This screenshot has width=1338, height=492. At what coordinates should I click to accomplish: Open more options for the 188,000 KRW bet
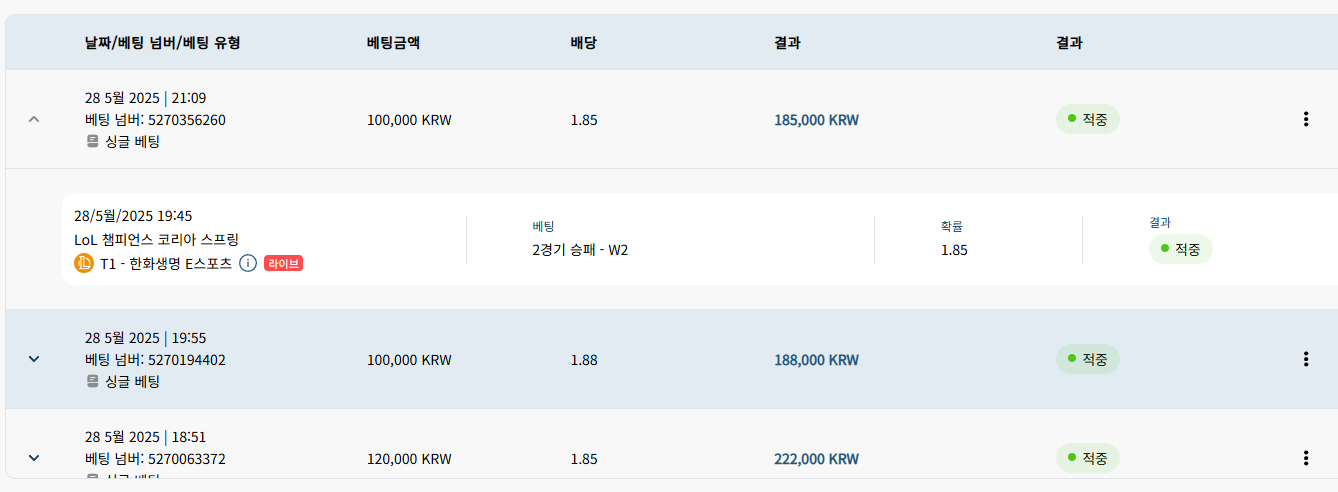pyautogui.click(x=1305, y=359)
